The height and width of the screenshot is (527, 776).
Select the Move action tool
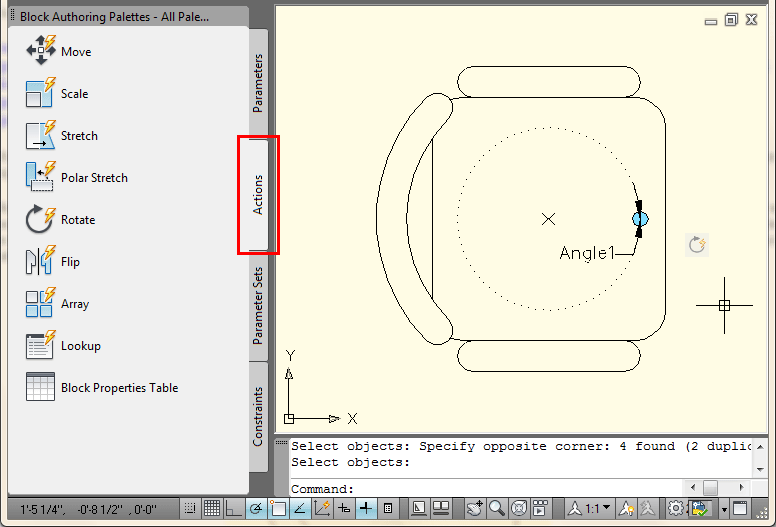click(x=59, y=51)
